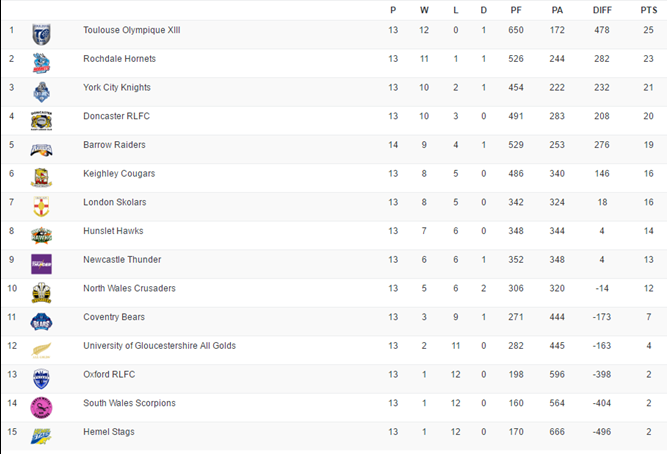Image resolution: width=667 pixels, height=456 pixels.
Task: Click the W column header
Action: [x=424, y=10]
